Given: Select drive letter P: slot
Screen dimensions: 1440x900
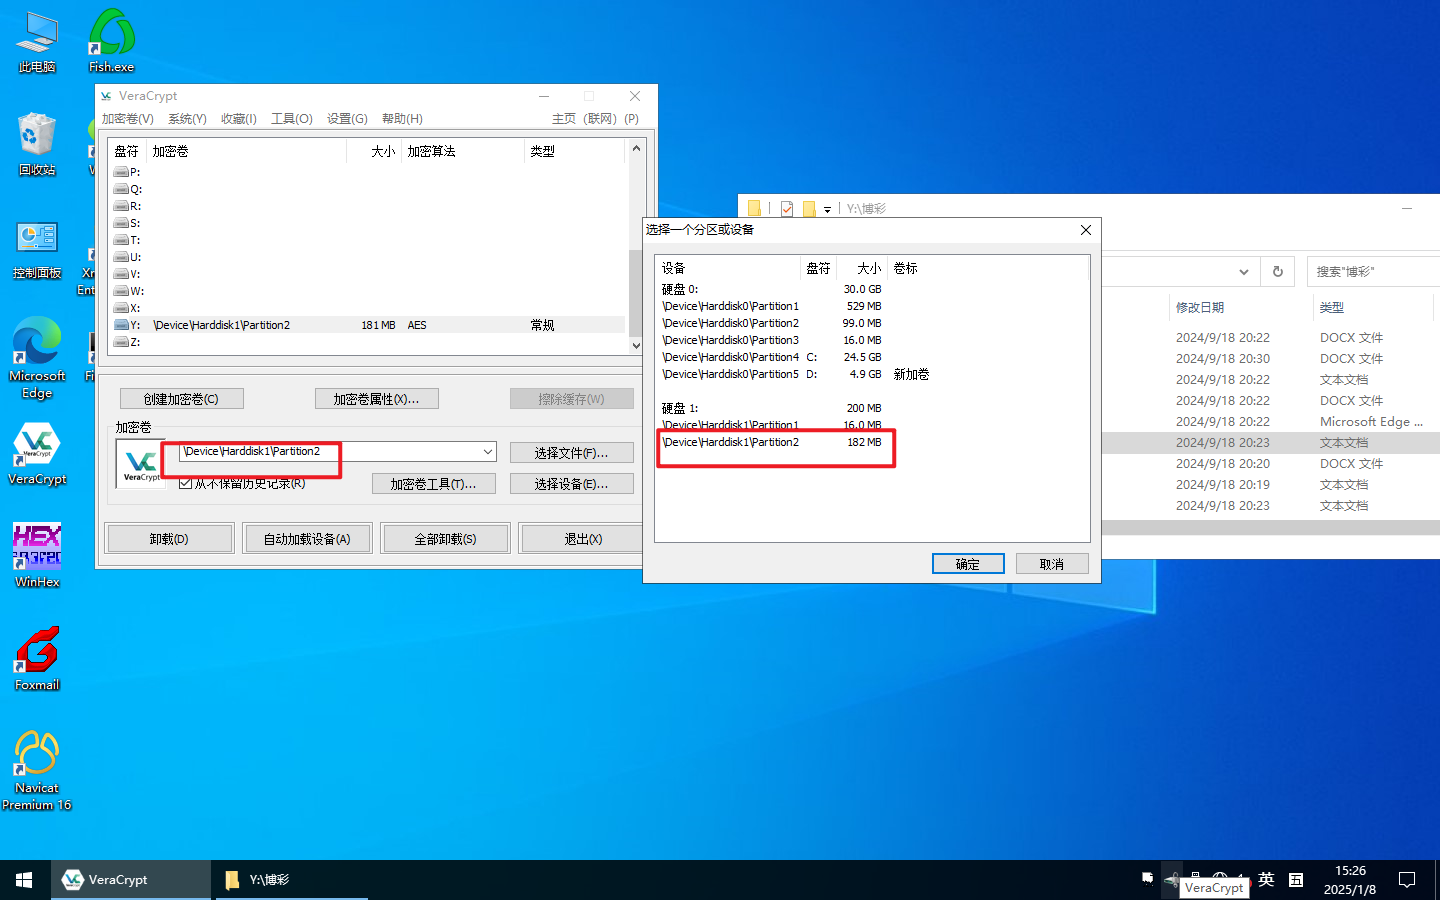Looking at the screenshot, I should tap(128, 172).
